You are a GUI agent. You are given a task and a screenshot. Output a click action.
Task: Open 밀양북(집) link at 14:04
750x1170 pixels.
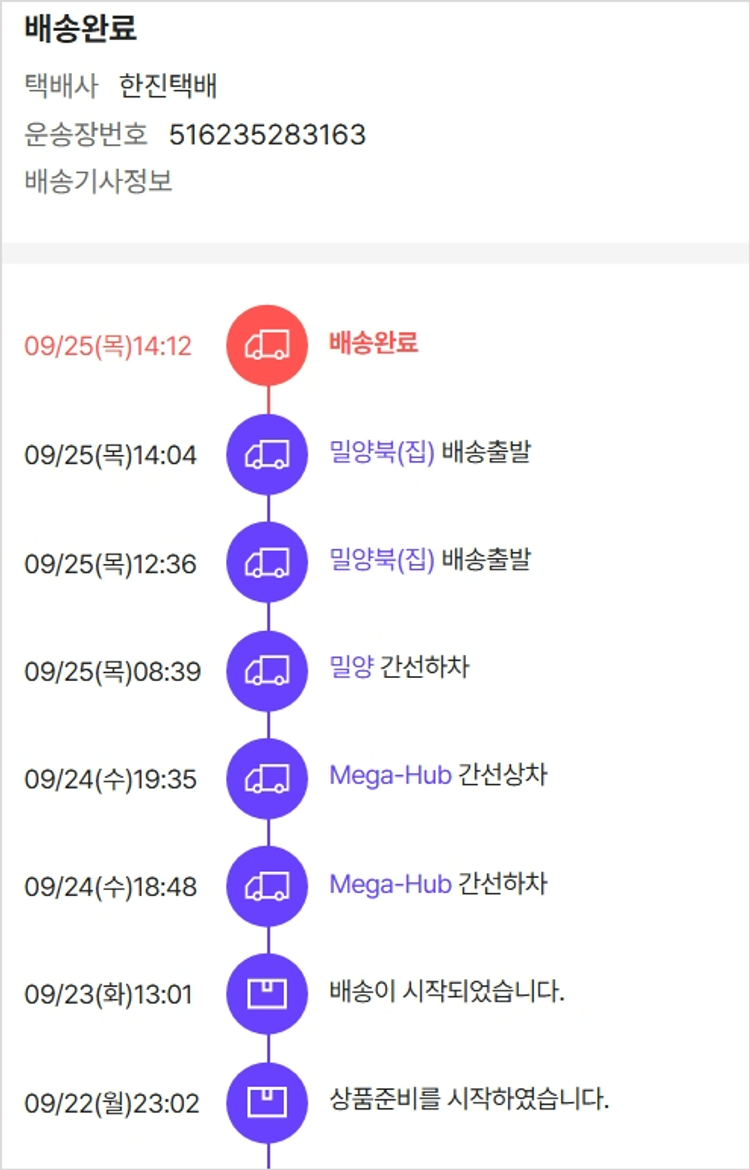pyautogui.click(x=381, y=452)
